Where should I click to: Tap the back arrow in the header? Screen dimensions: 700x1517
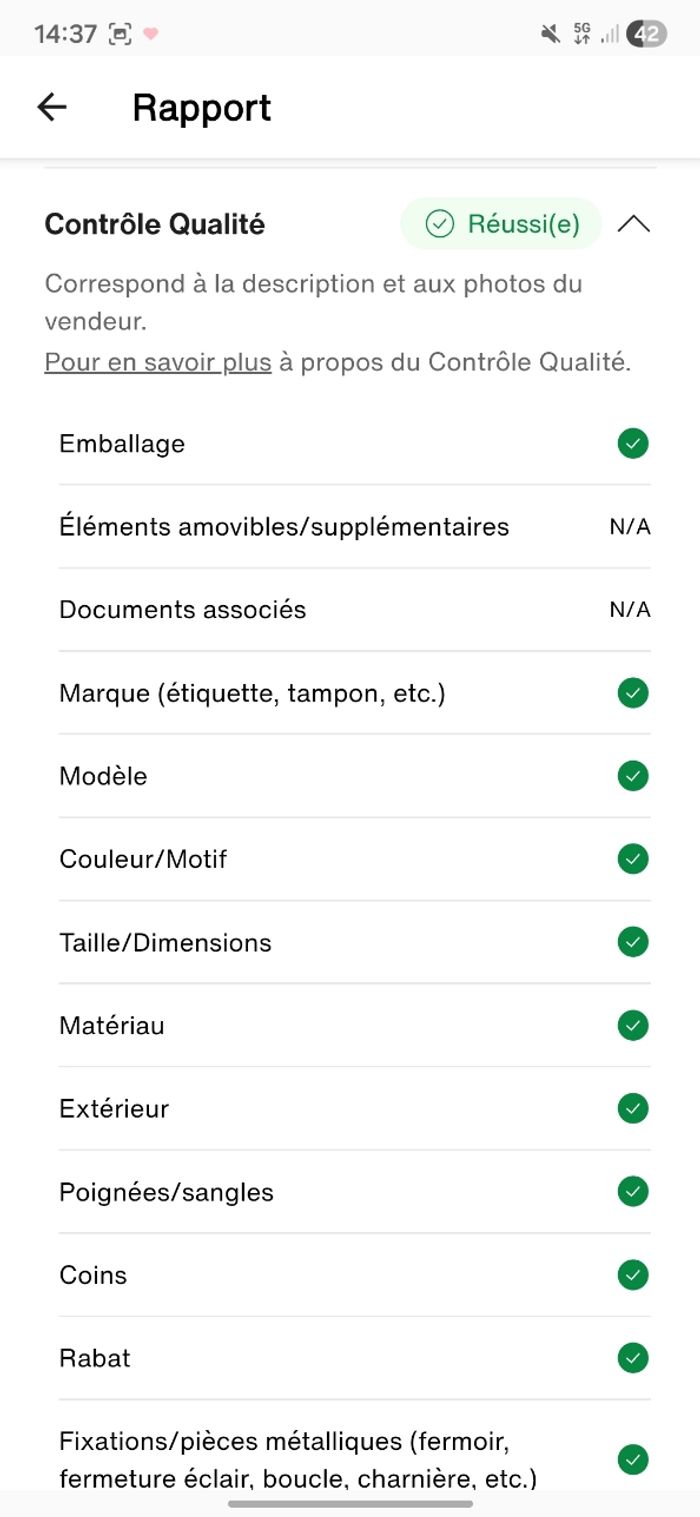coord(52,107)
